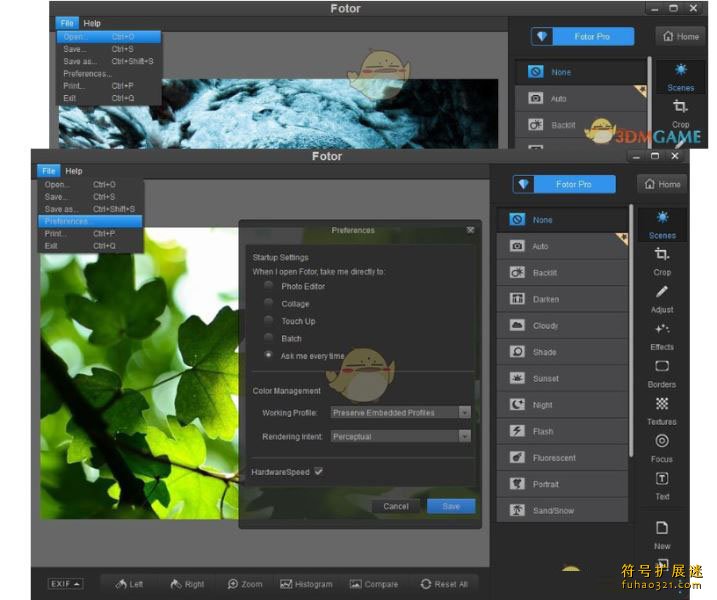Open Help menu in back window
Screen dimensions: 717x600
click(92, 23)
